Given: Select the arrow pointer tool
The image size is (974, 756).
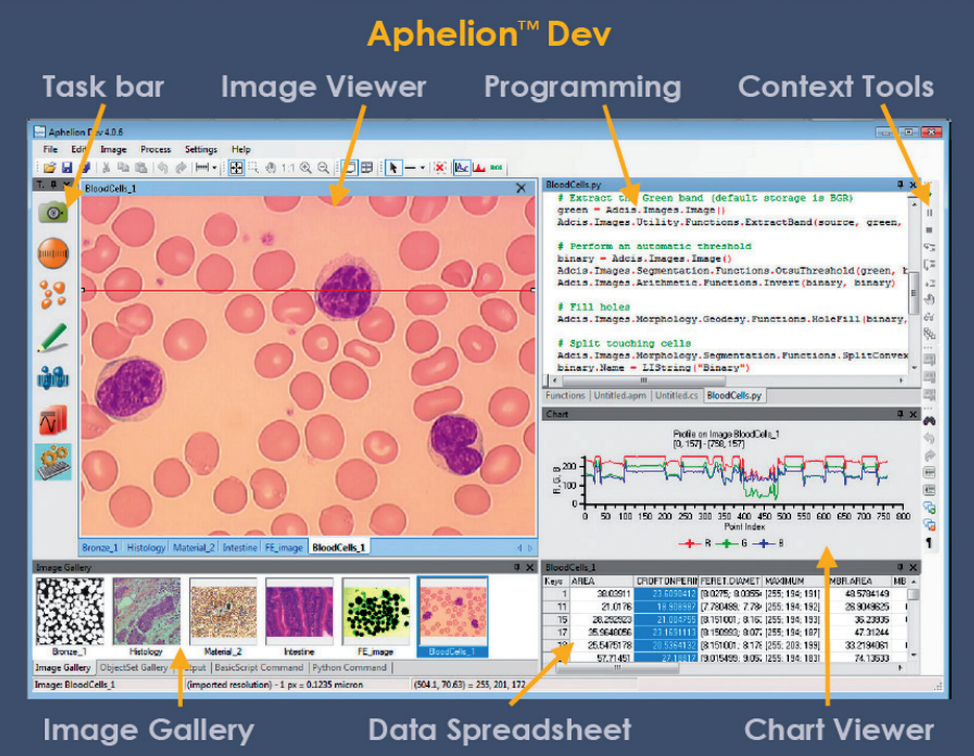Looking at the screenshot, I should tap(393, 168).
